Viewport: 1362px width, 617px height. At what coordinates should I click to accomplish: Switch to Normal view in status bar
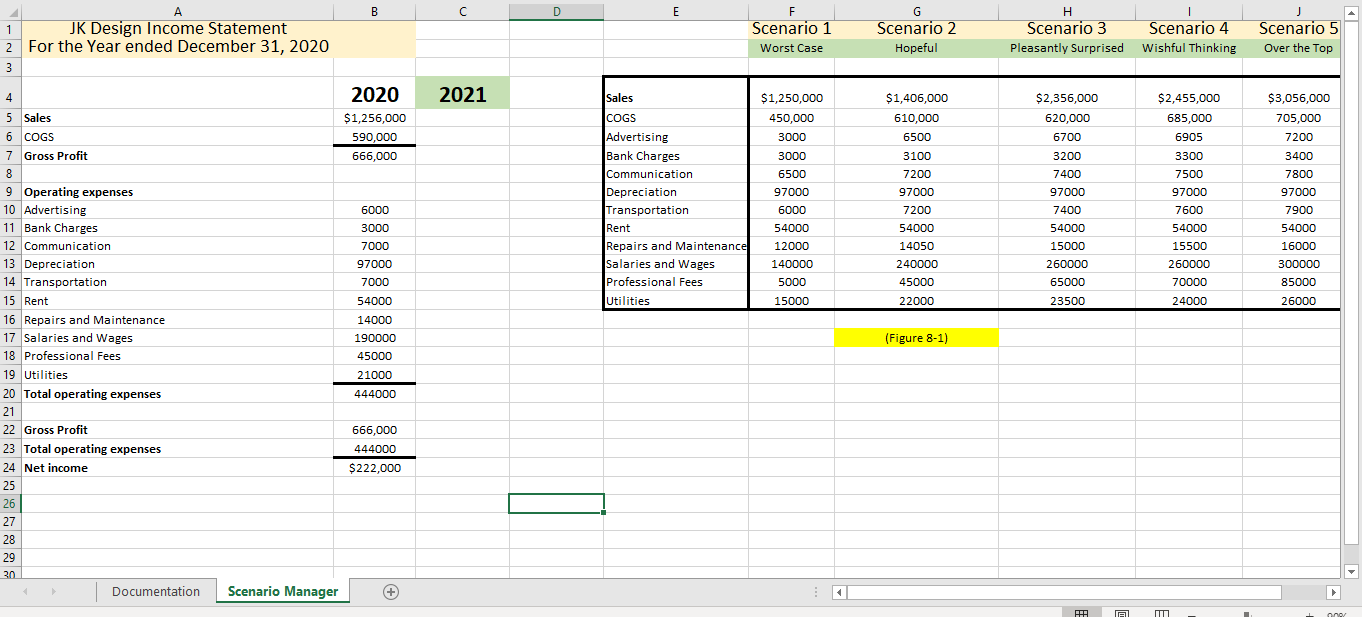tap(1081, 611)
